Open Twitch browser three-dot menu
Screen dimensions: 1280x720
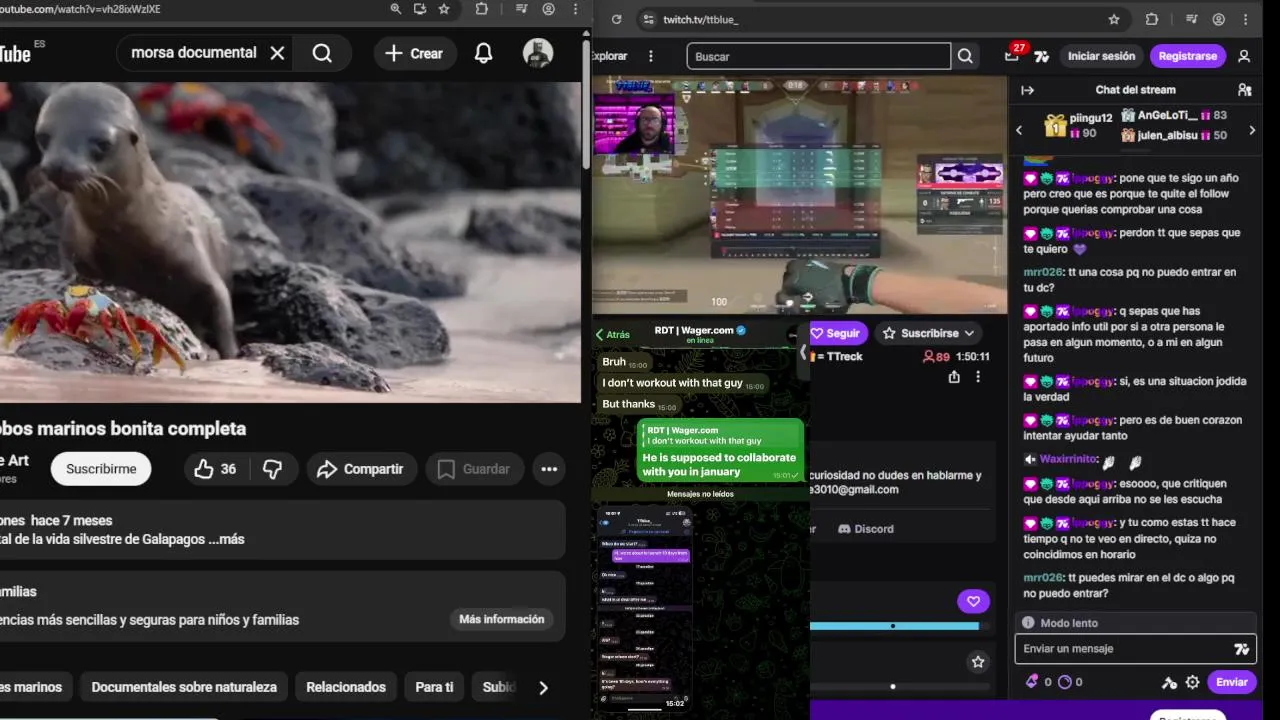click(x=1246, y=19)
